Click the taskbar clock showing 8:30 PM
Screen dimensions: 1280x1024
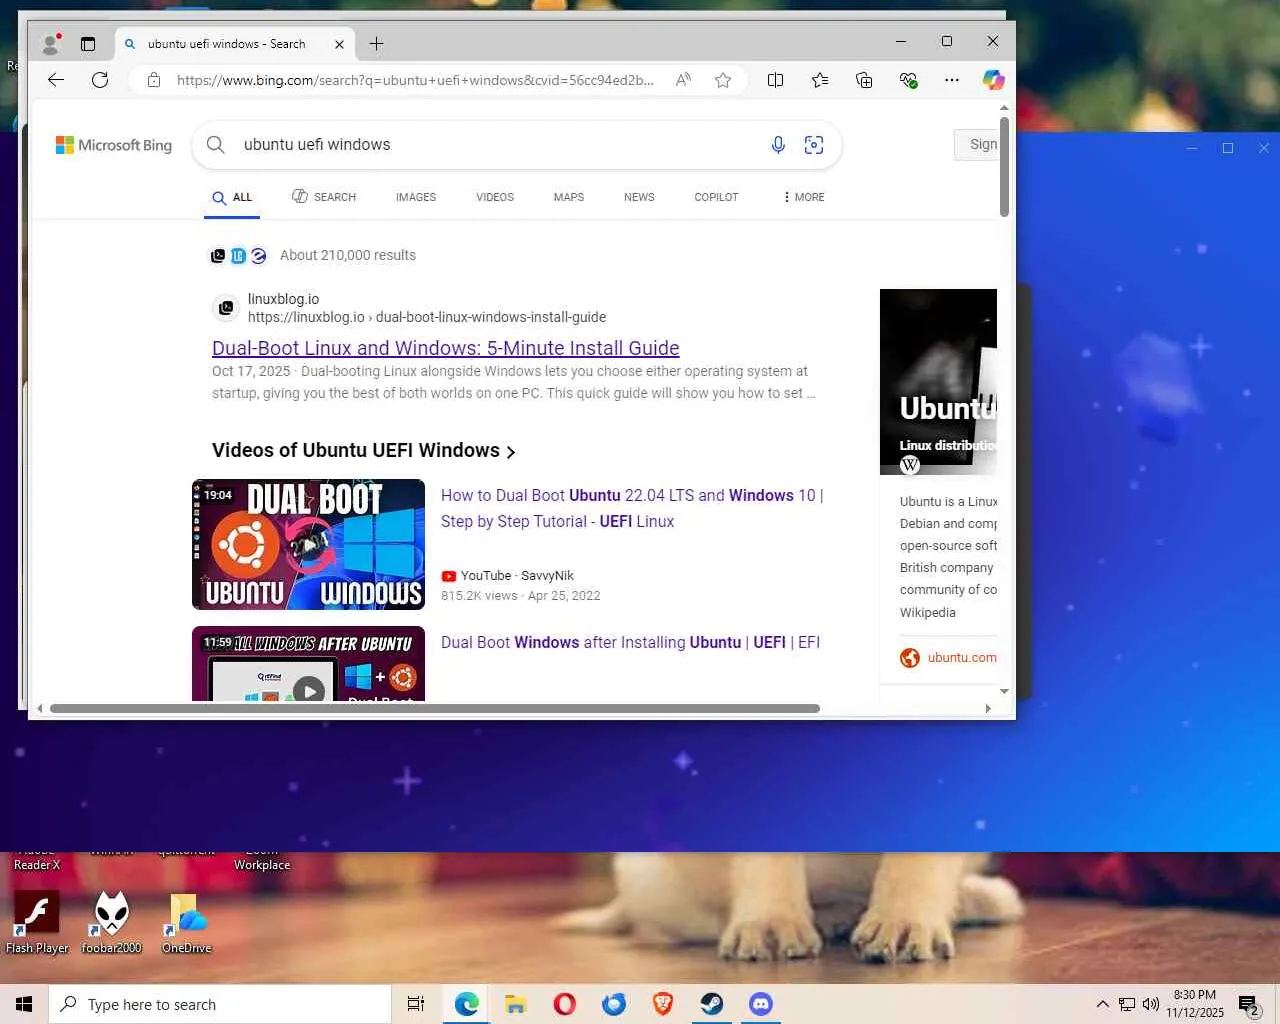click(x=1195, y=1004)
